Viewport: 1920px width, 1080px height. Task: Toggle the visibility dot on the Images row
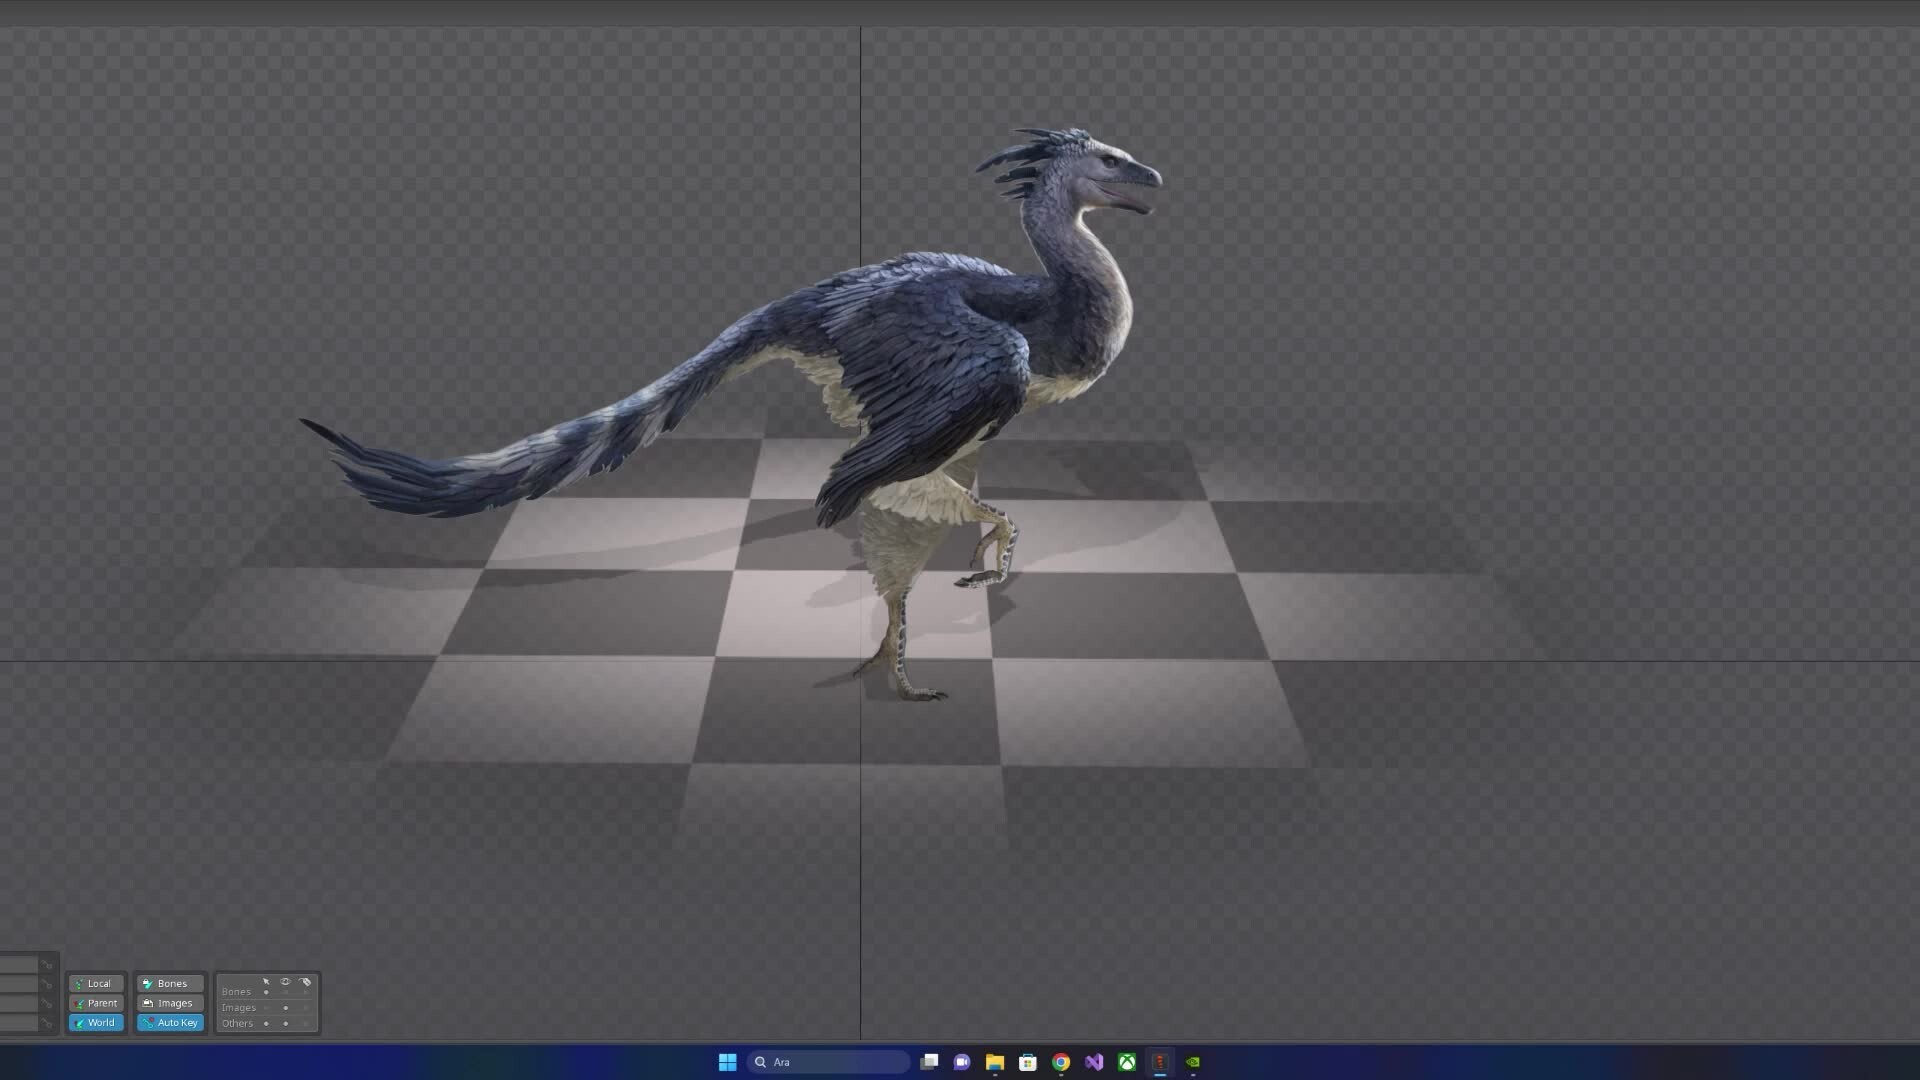(x=286, y=1008)
